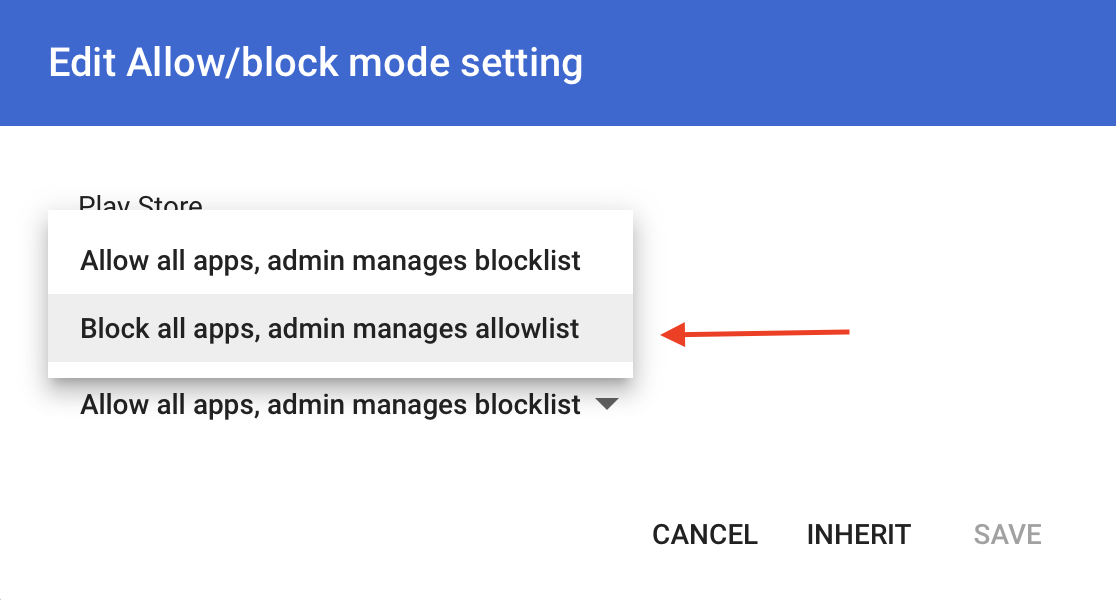Click the greyed-out SAVE text
Viewport: 1116px width, 600px height.
pos(1007,534)
